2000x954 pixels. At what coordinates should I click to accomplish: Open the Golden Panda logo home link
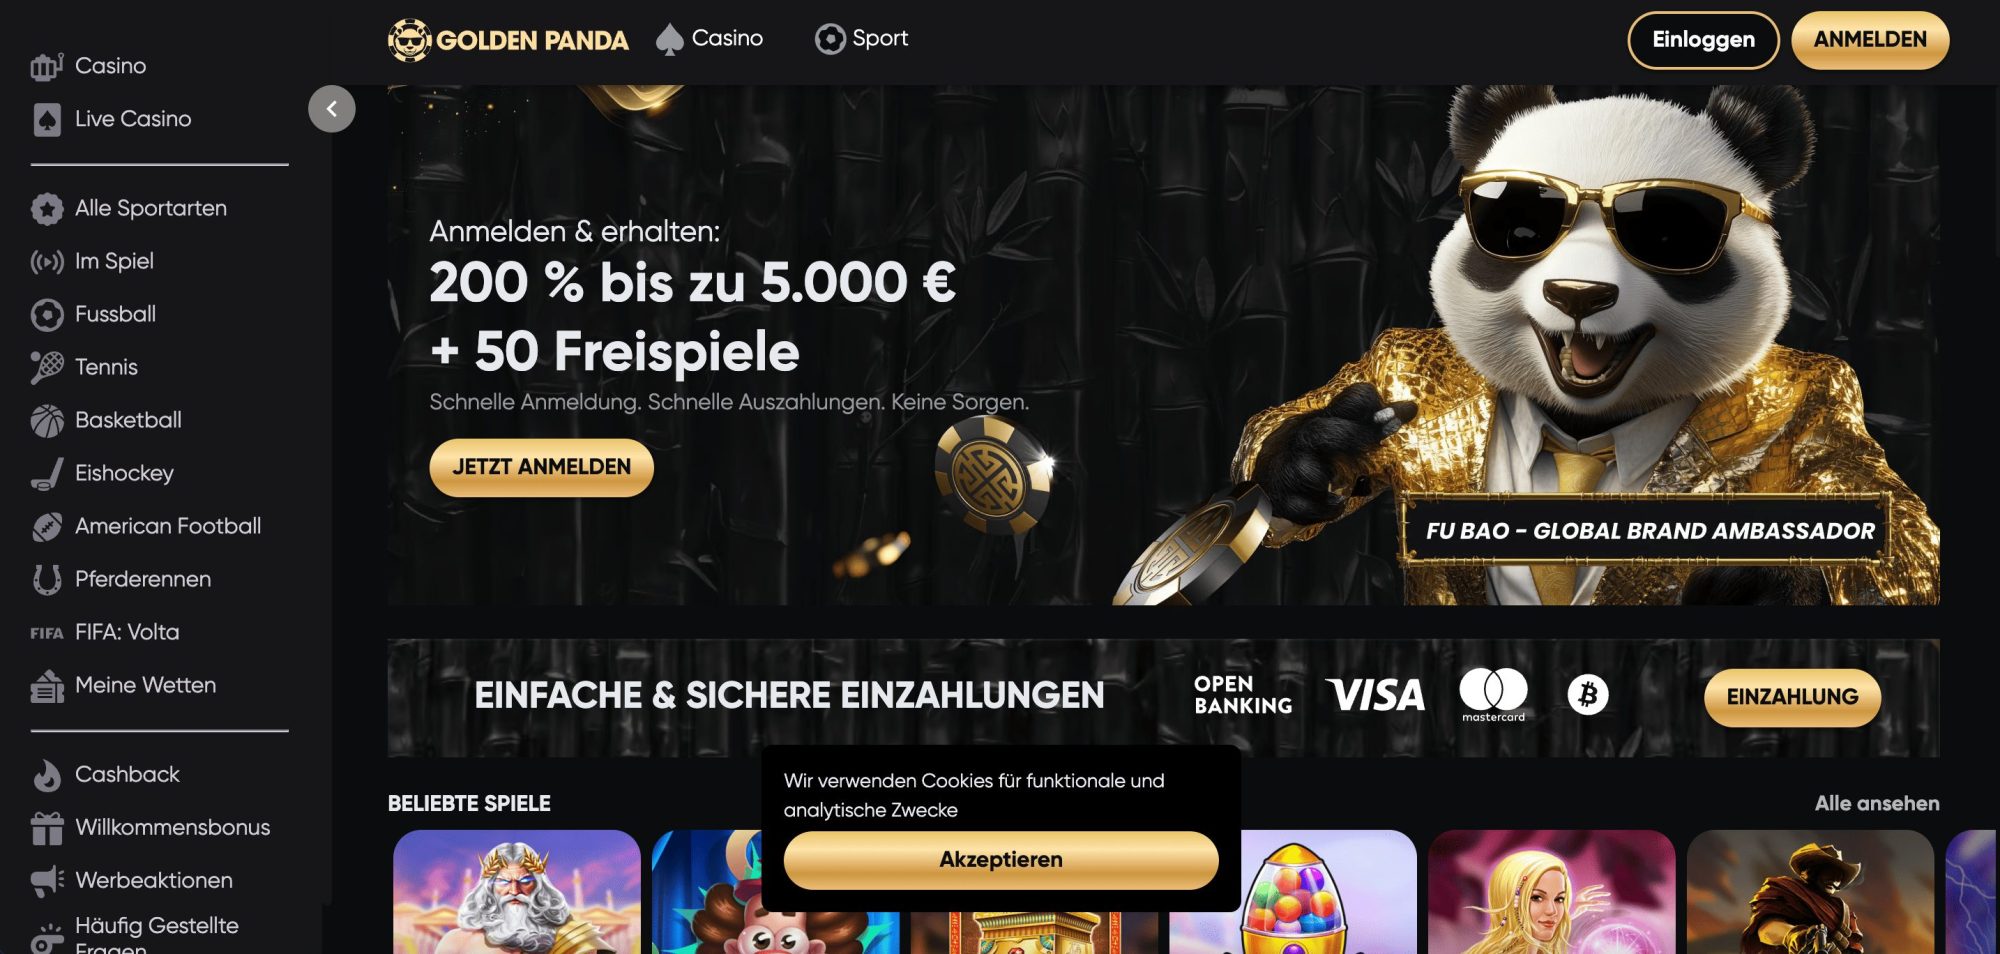pyautogui.click(x=508, y=40)
